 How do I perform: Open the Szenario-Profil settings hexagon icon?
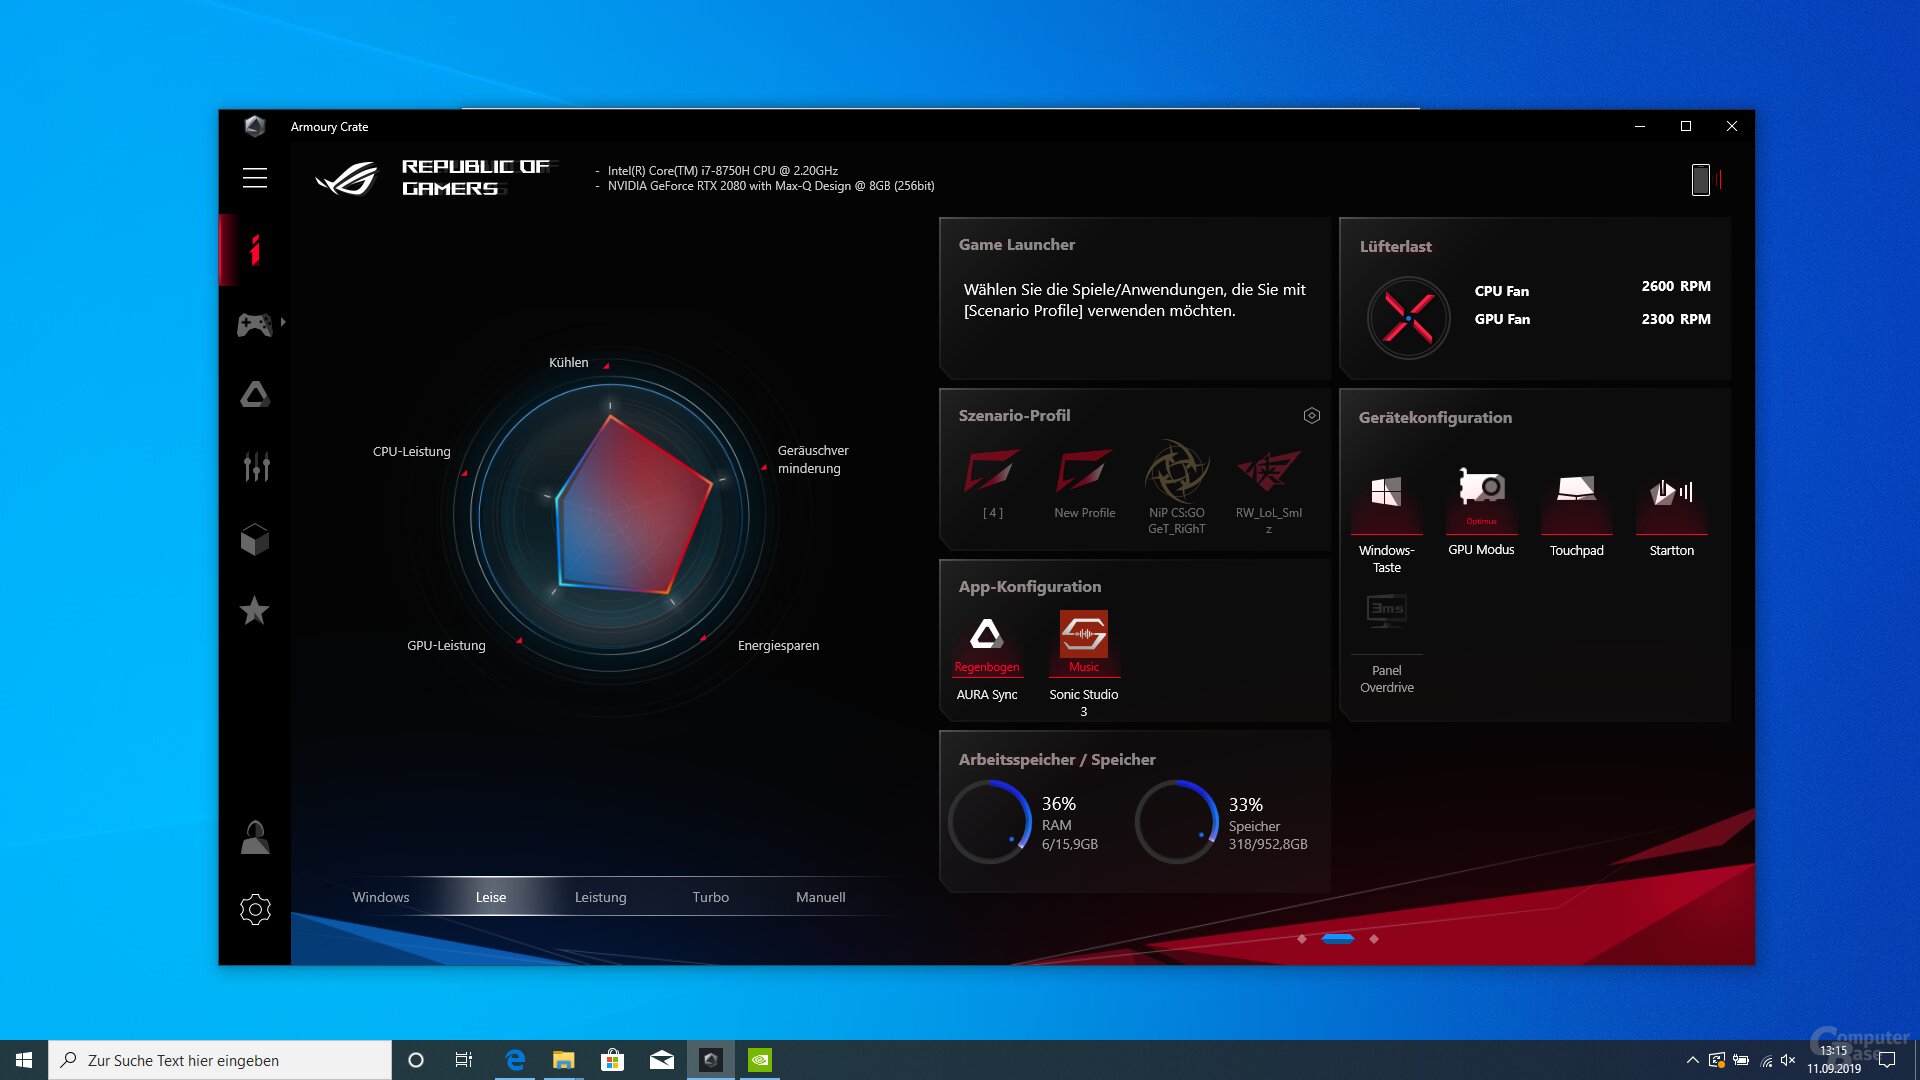point(1311,415)
